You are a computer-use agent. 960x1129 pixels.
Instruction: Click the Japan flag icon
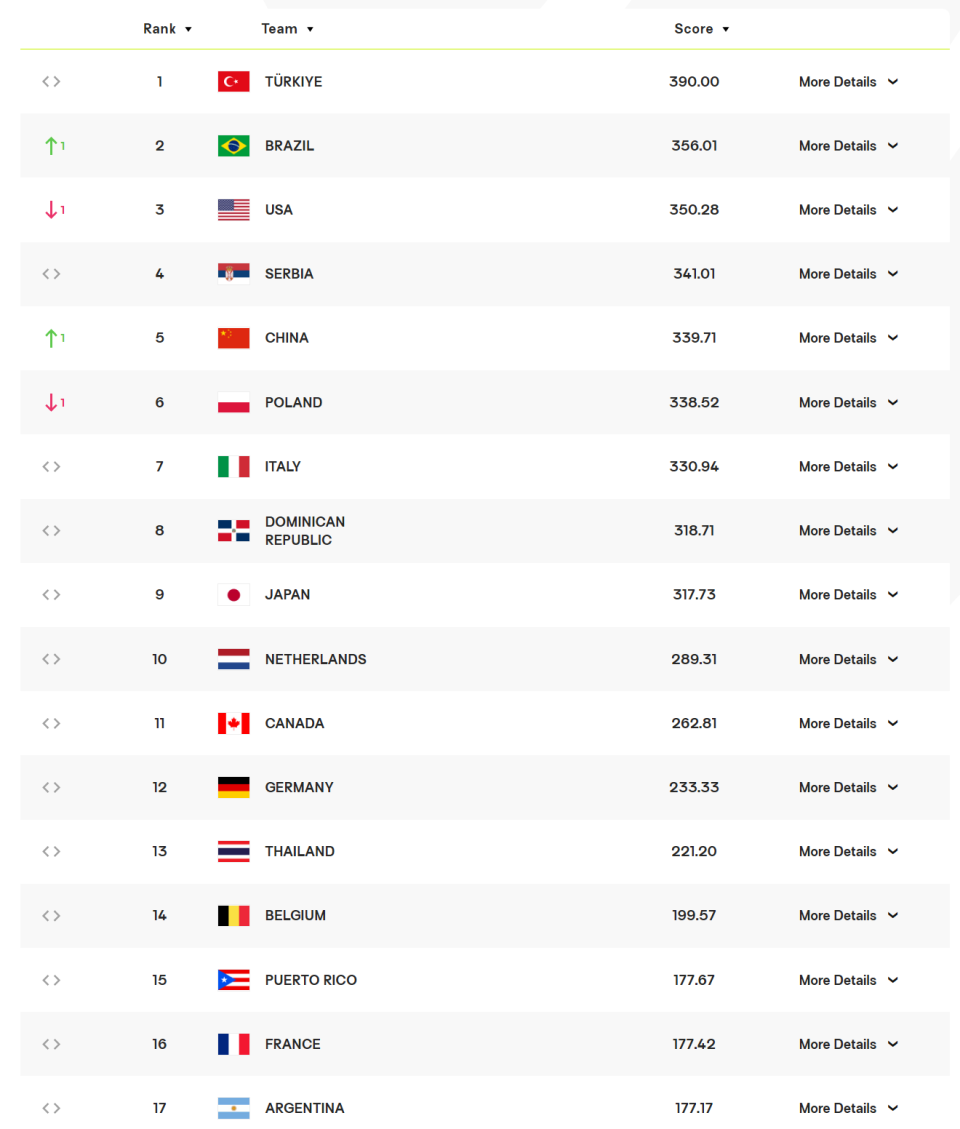click(233, 595)
